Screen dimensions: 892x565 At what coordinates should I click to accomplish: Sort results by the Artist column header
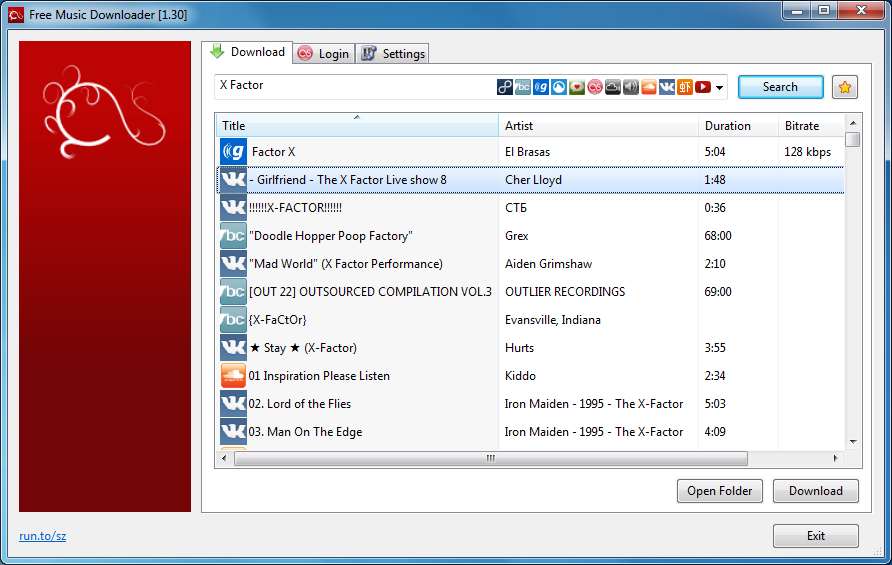tap(597, 126)
